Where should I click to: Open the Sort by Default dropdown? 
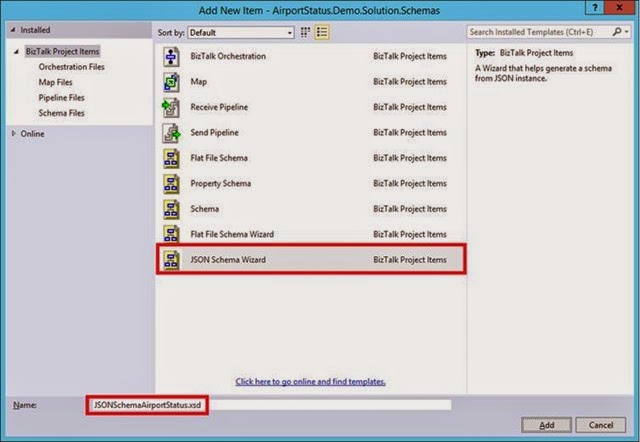(241, 33)
